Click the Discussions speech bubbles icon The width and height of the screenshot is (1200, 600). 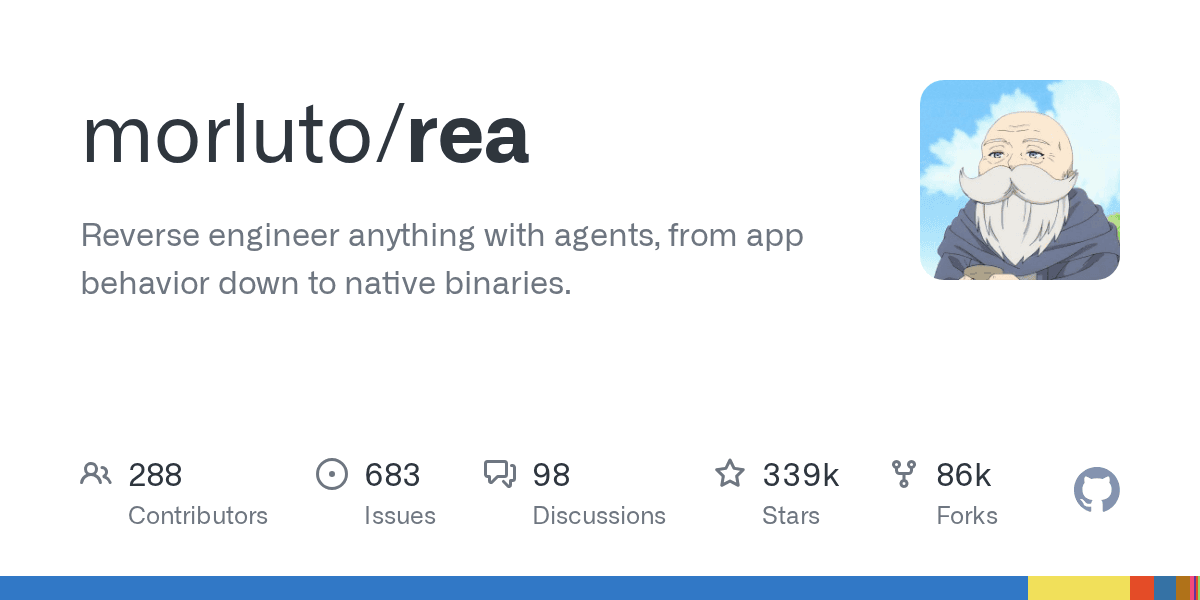point(500,474)
